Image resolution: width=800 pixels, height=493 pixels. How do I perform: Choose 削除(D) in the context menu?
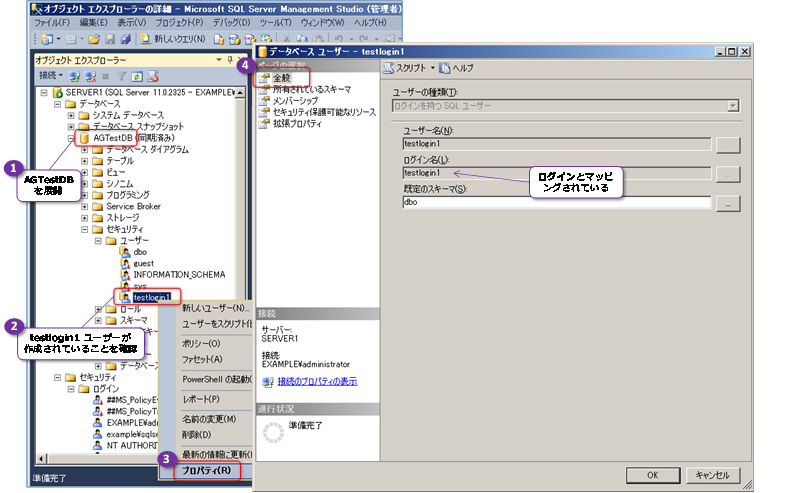pyautogui.click(x=197, y=435)
